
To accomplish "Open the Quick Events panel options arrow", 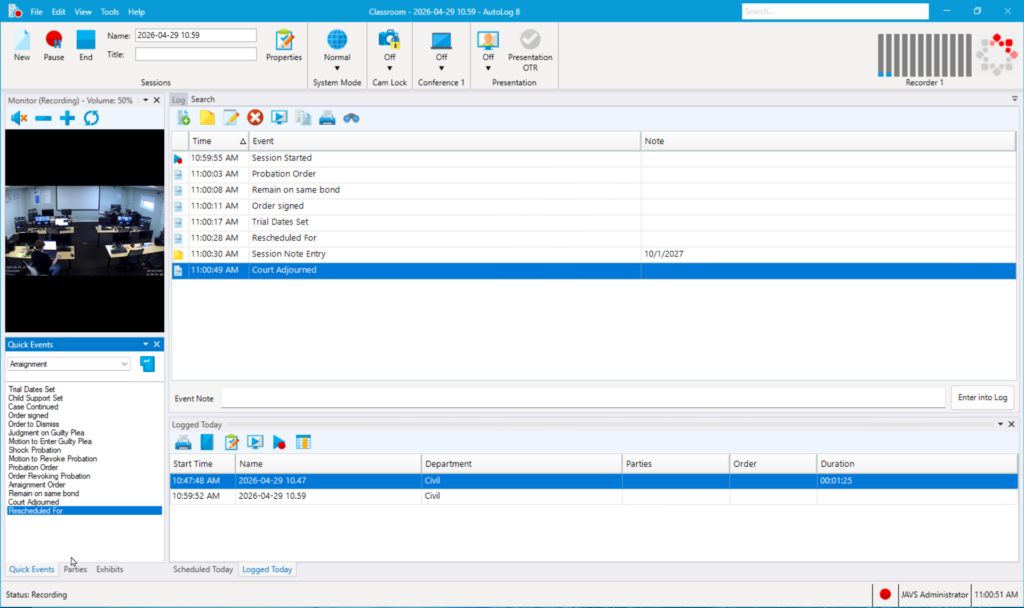I will [146, 344].
